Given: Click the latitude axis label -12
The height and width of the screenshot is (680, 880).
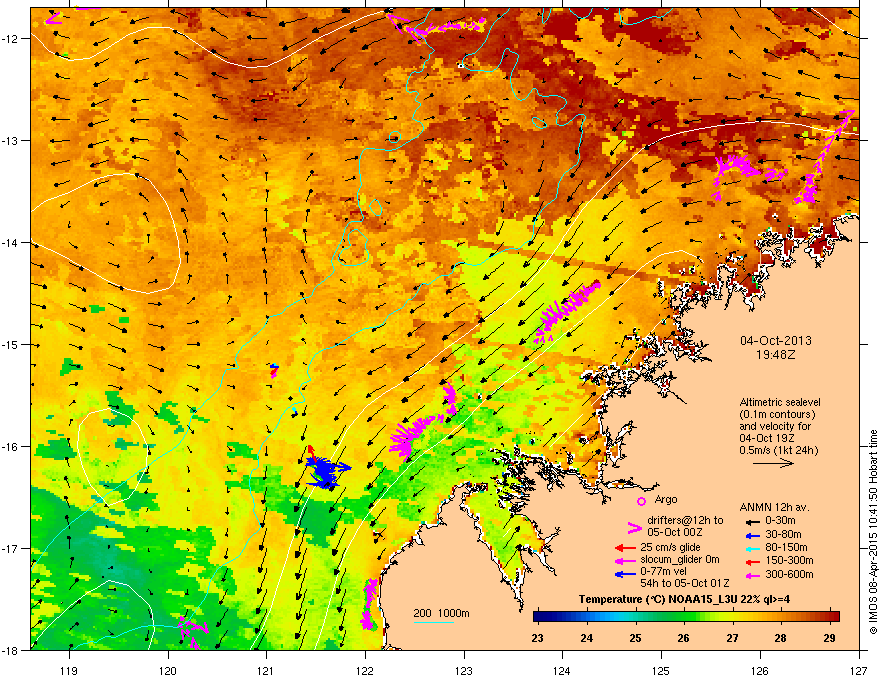Looking at the screenshot, I should (x=11, y=39).
